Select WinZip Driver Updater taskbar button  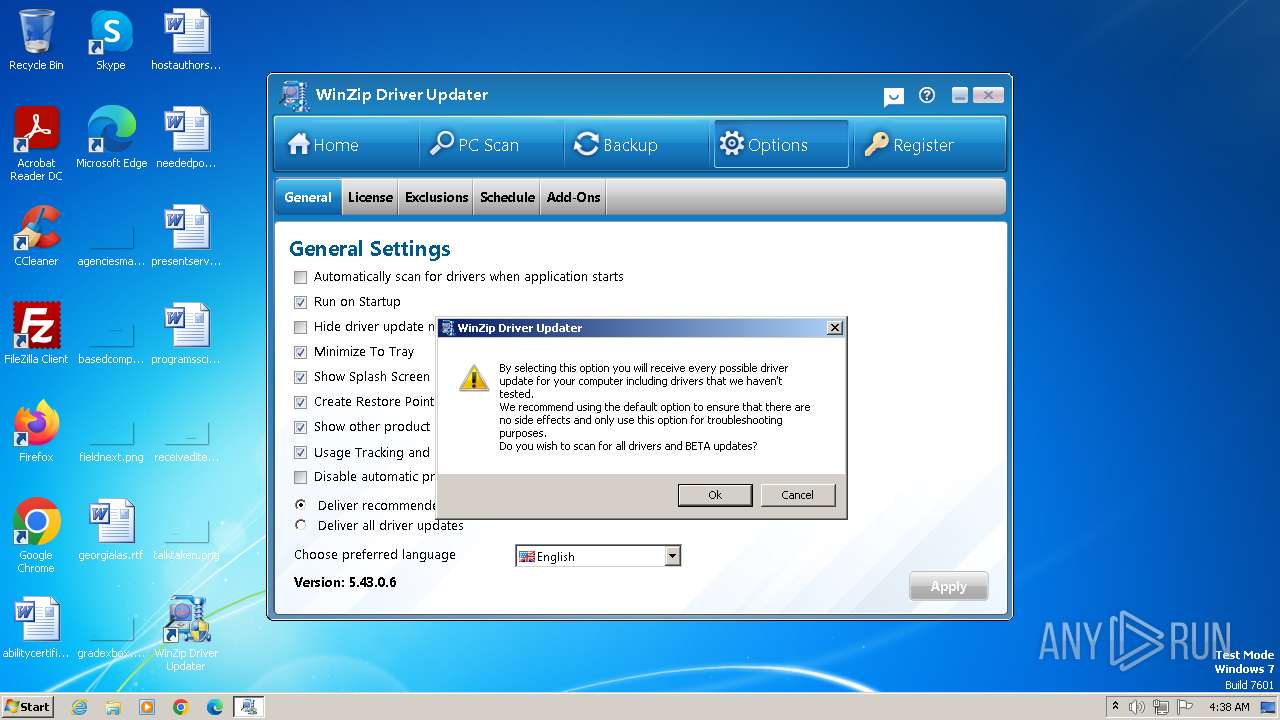point(249,707)
